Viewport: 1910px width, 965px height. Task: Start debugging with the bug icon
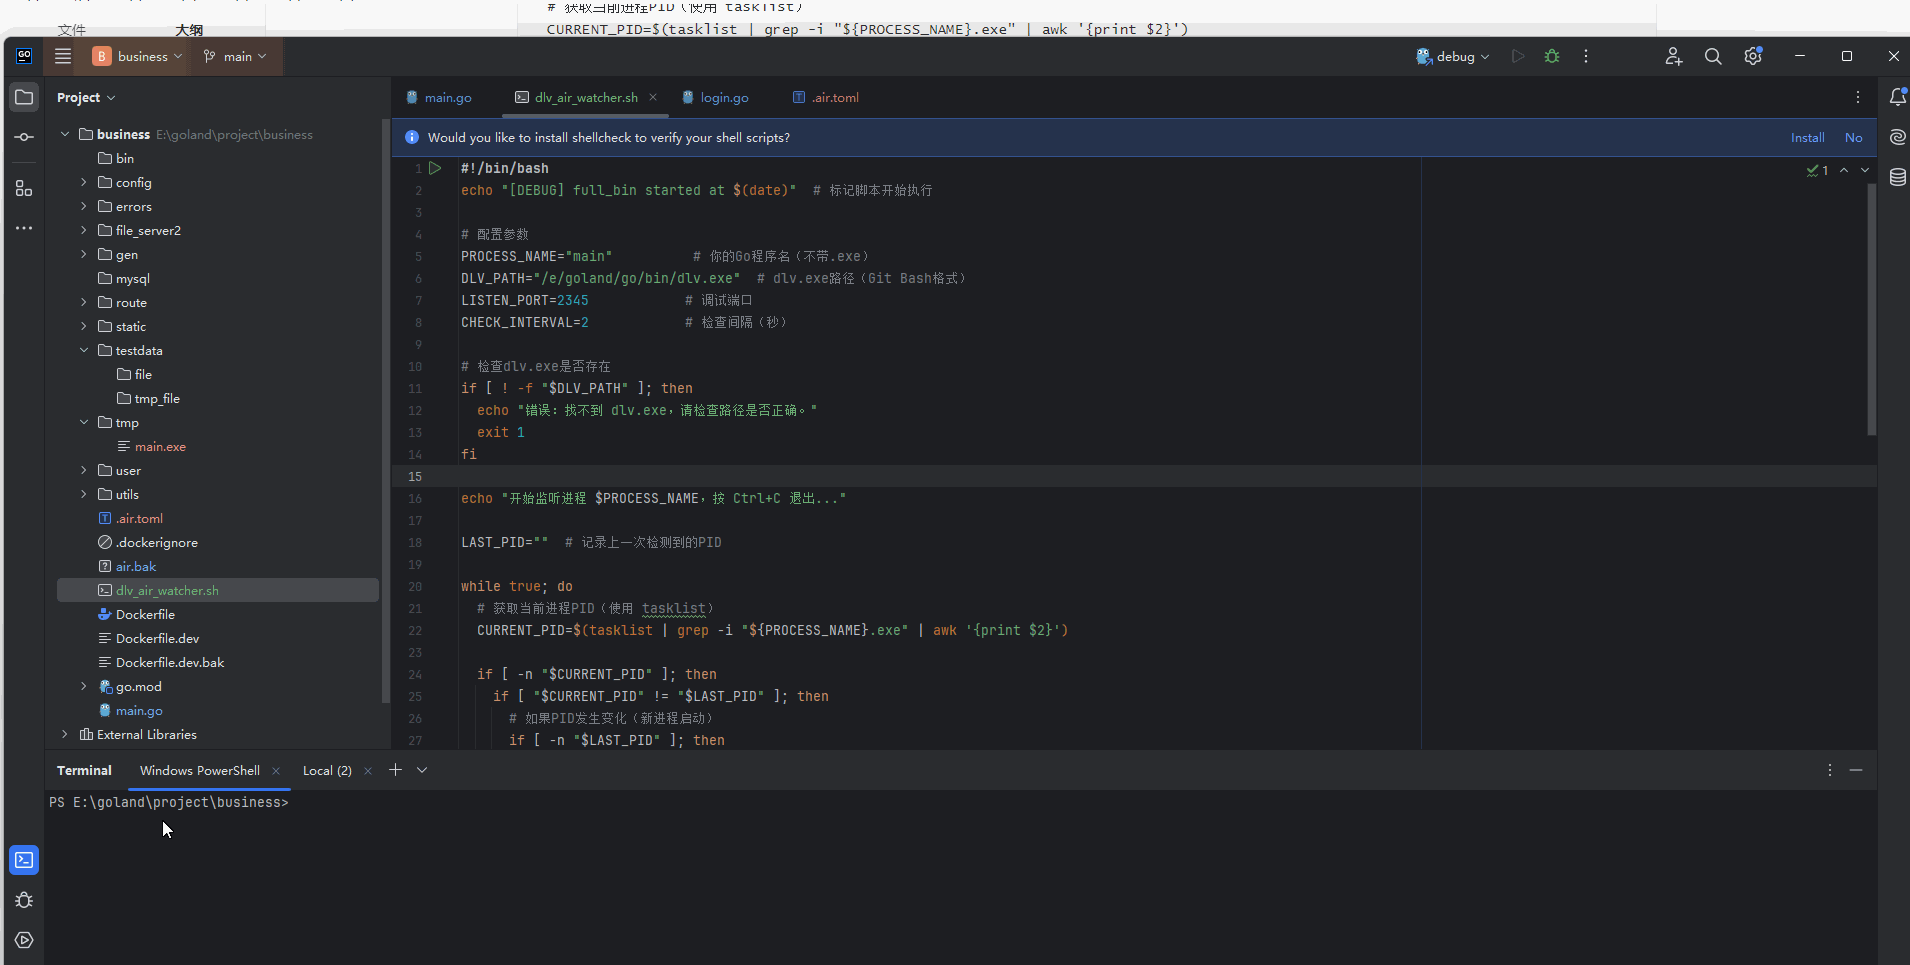click(1552, 56)
